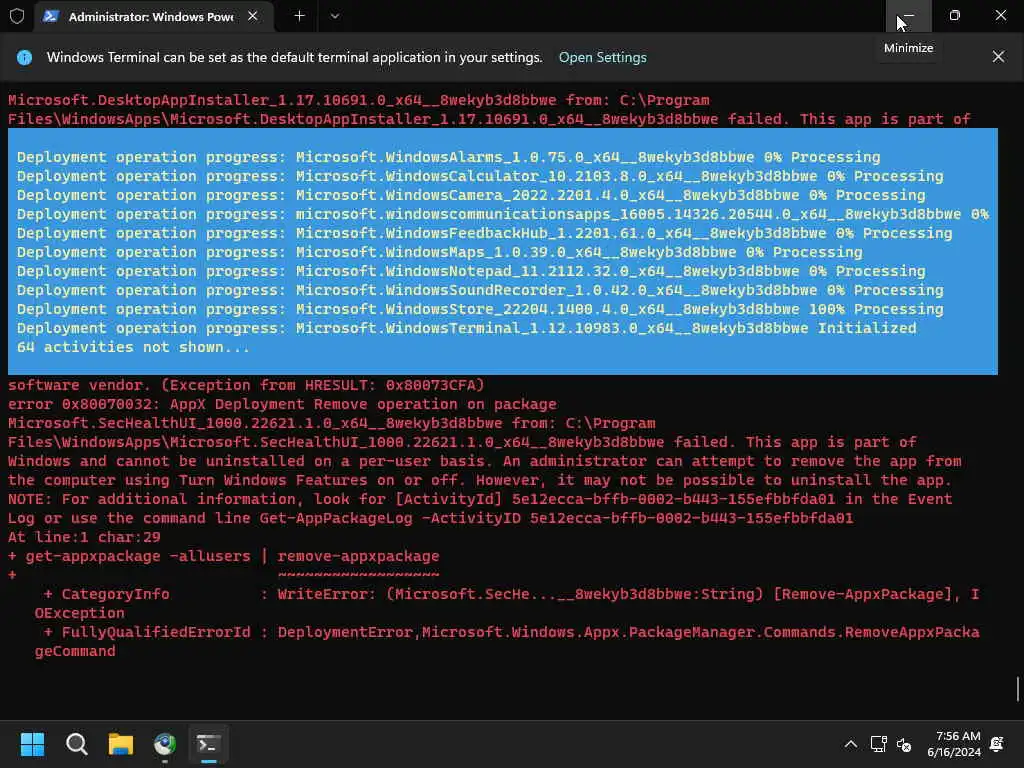Click the 'get-appxpackage -allusers' command line

click(x=223, y=556)
